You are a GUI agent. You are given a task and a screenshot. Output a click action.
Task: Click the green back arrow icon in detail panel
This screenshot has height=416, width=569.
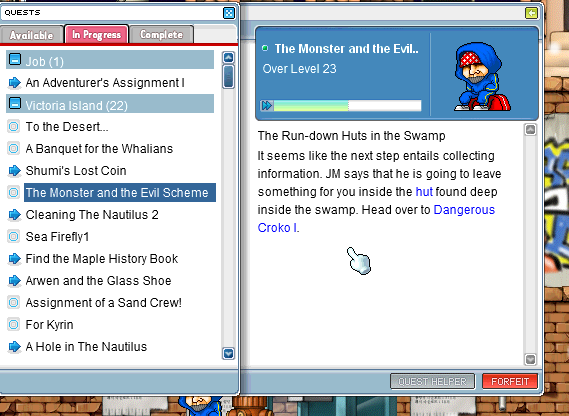(531, 13)
